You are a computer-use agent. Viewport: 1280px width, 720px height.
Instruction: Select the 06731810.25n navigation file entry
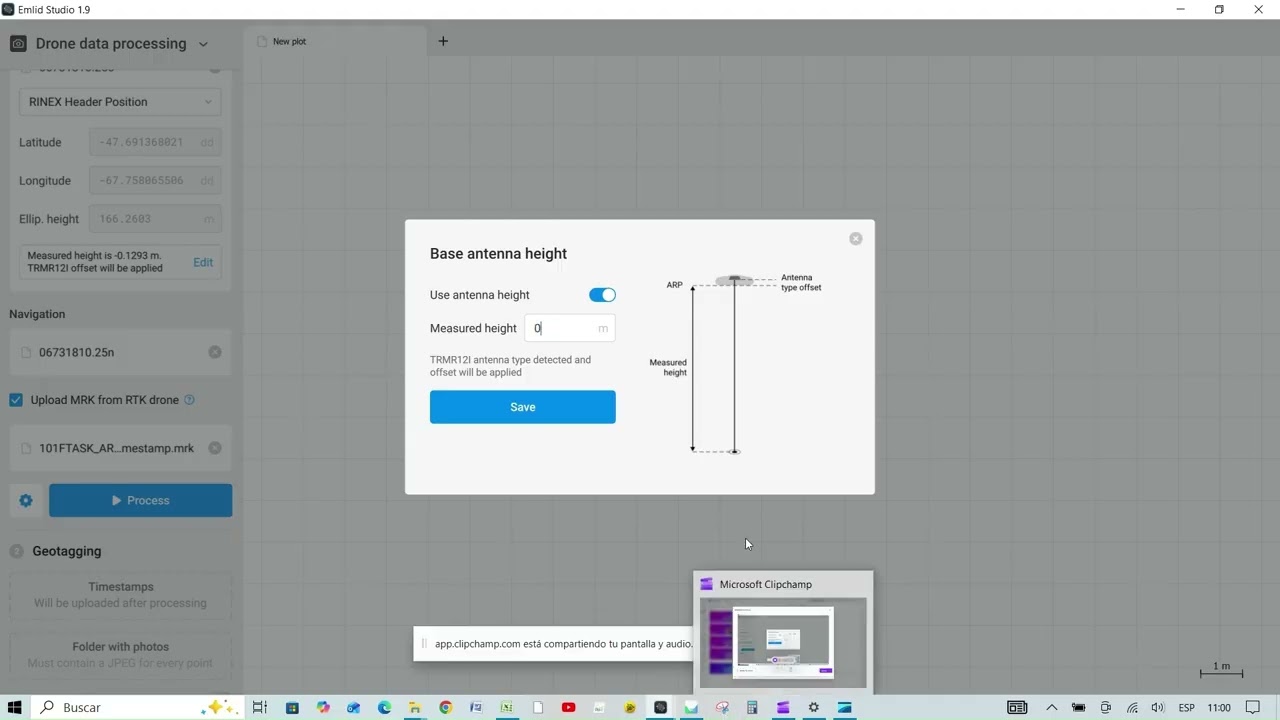[x=120, y=352]
